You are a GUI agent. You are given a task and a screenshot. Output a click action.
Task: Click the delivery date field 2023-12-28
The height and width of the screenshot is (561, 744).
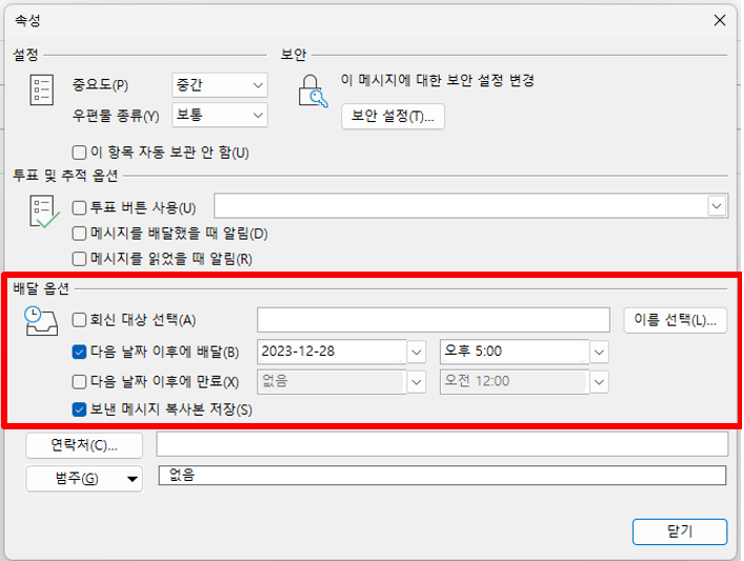click(332, 352)
